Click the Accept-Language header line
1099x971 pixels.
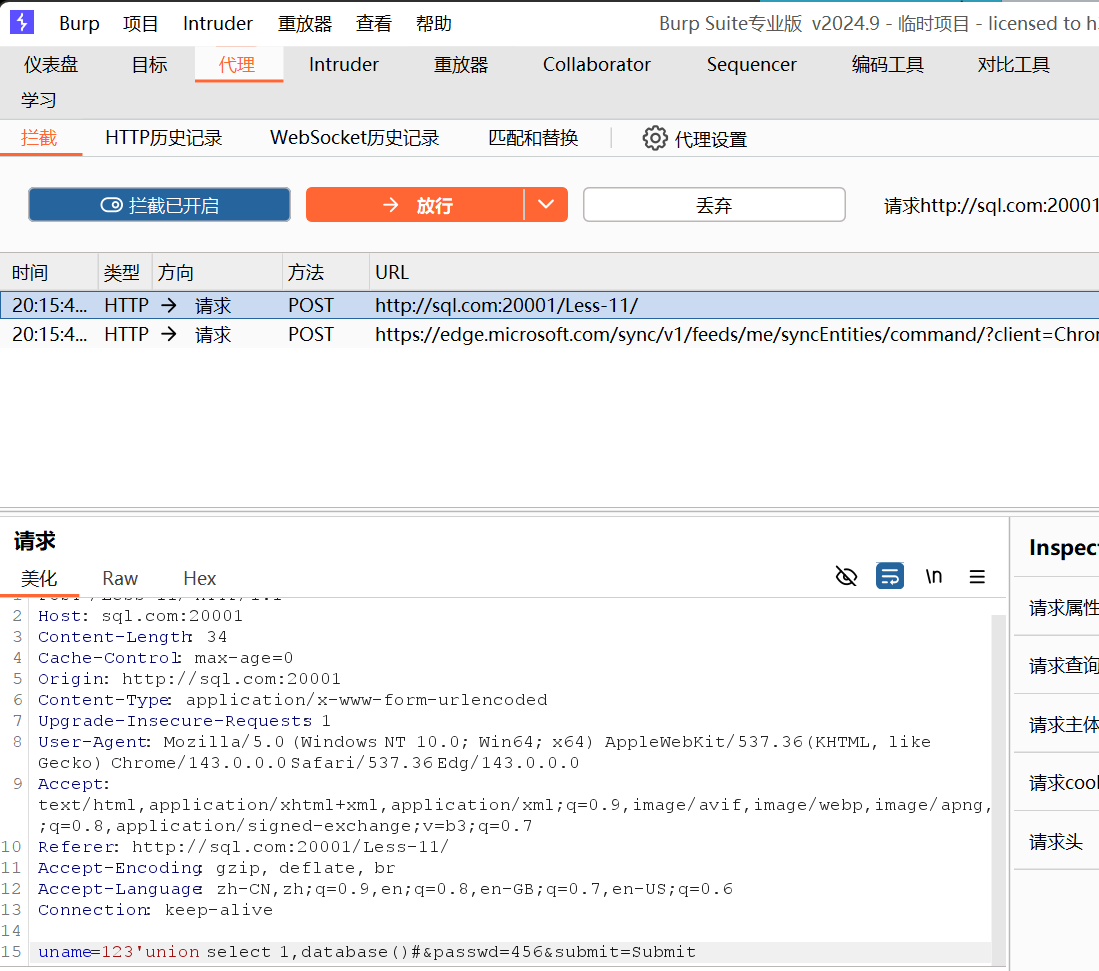385,889
